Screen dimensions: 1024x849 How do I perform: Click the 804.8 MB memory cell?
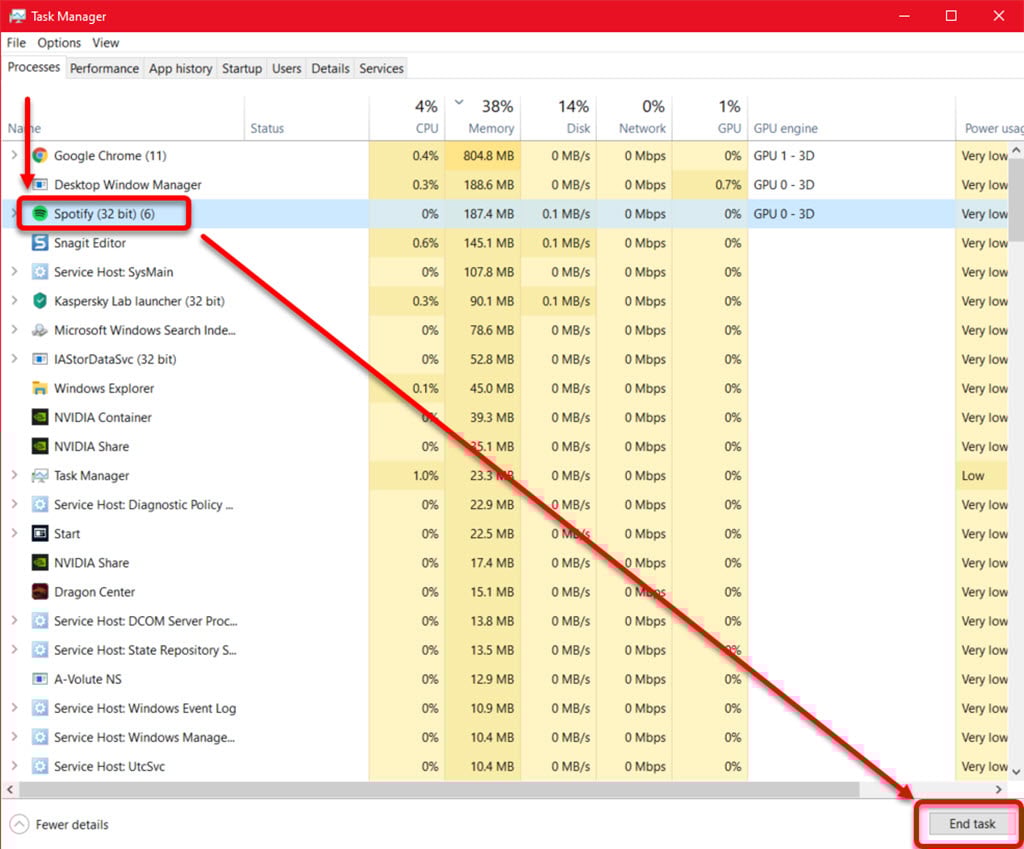(x=483, y=155)
